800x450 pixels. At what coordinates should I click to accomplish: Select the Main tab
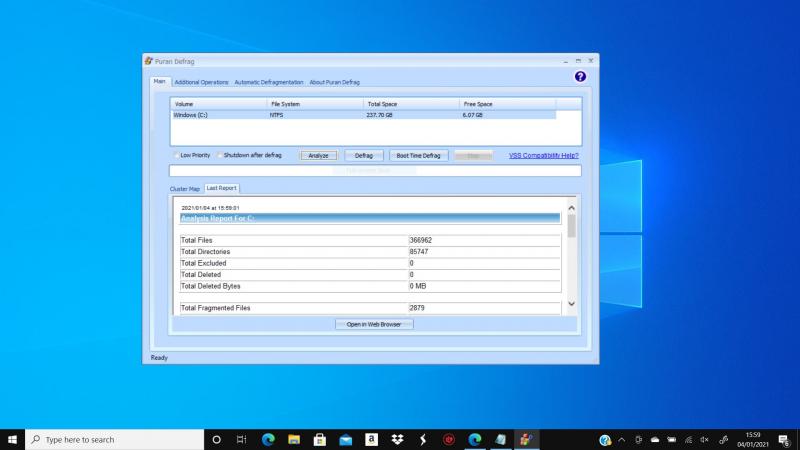click(160, 81)
